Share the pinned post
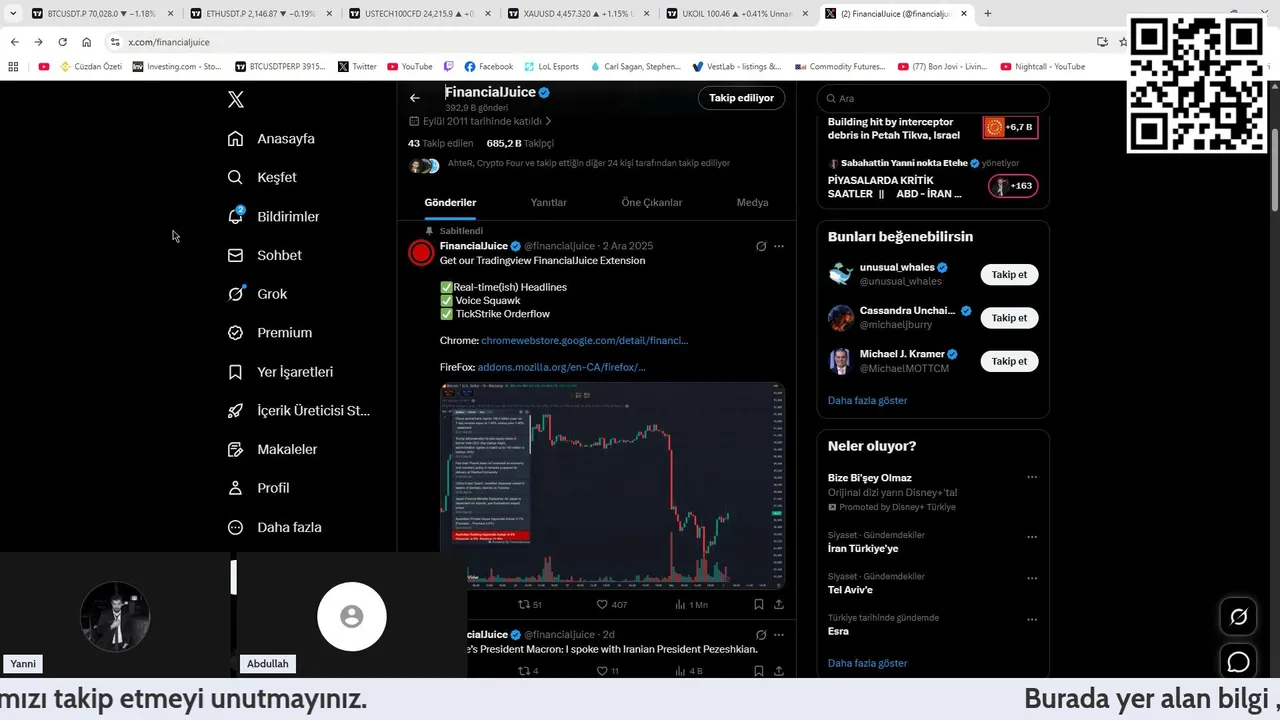The height and width of the screenshot is (720, 1280). 779,604
